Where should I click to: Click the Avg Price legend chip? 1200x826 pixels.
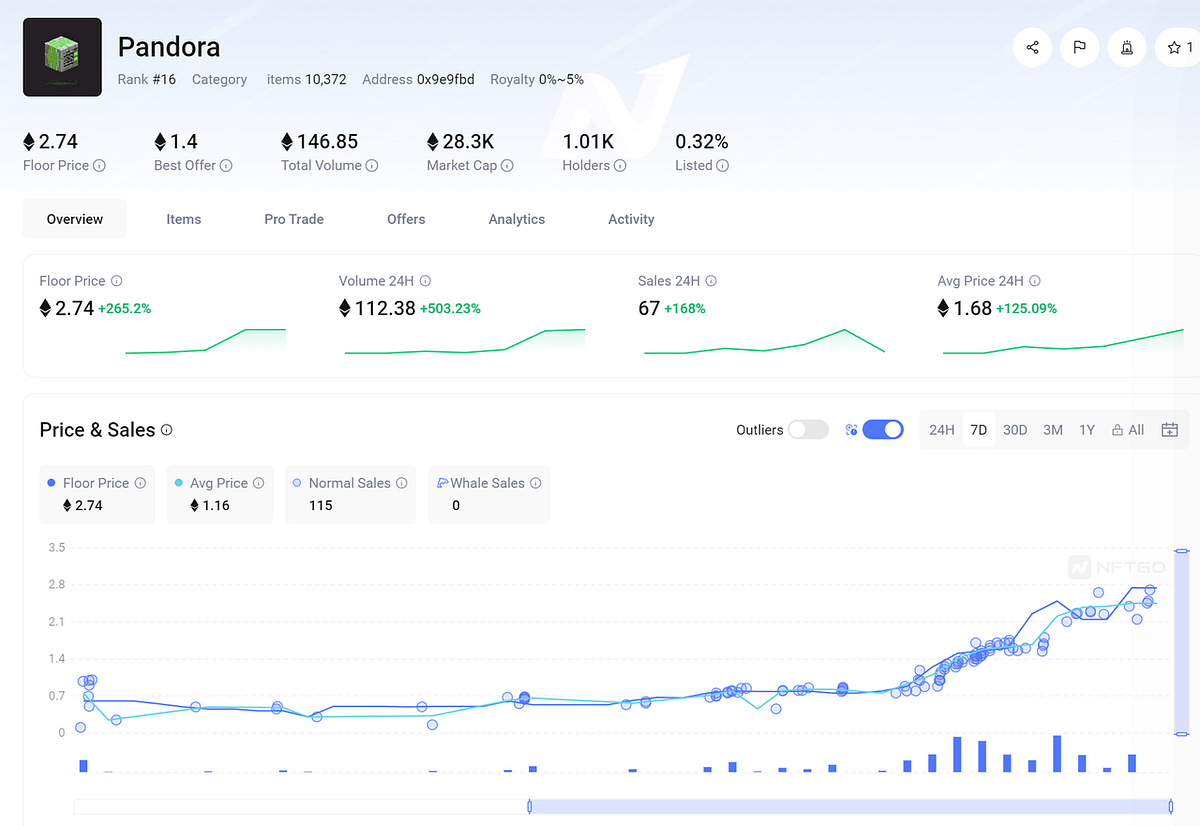click(x=219, y=494)
